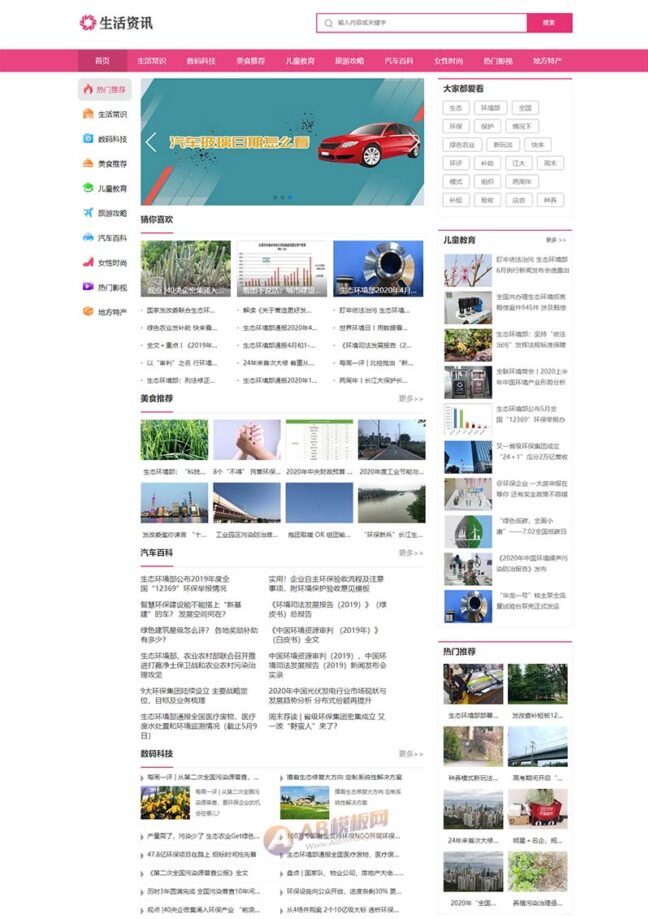Open the Shanghai skyline photo under 美食推荐
Screen dimensions: 648x919
(174, 503)
